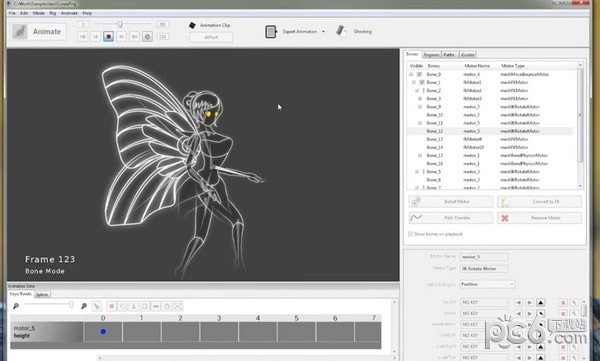Click the red X delete icon in timeline toolbar

tap(111, 306)
